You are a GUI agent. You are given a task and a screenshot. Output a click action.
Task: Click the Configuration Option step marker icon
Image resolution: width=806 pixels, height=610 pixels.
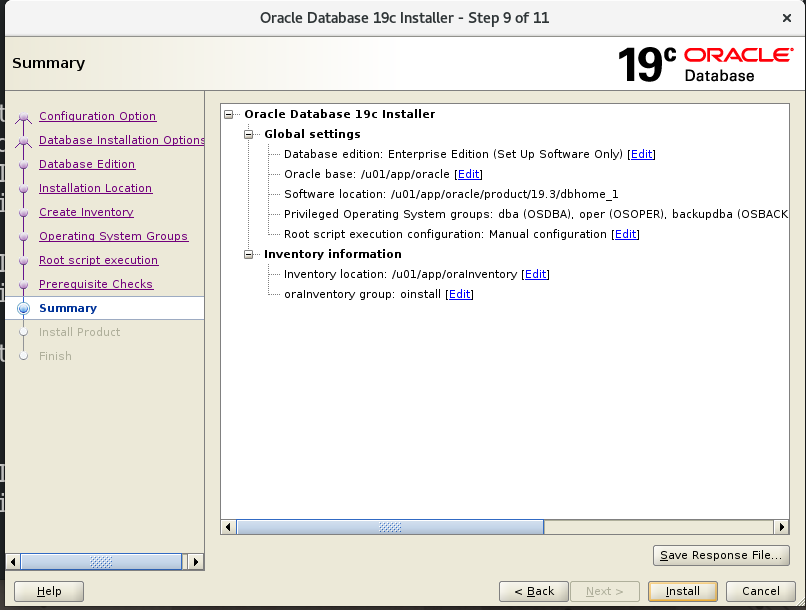point(23,118)
